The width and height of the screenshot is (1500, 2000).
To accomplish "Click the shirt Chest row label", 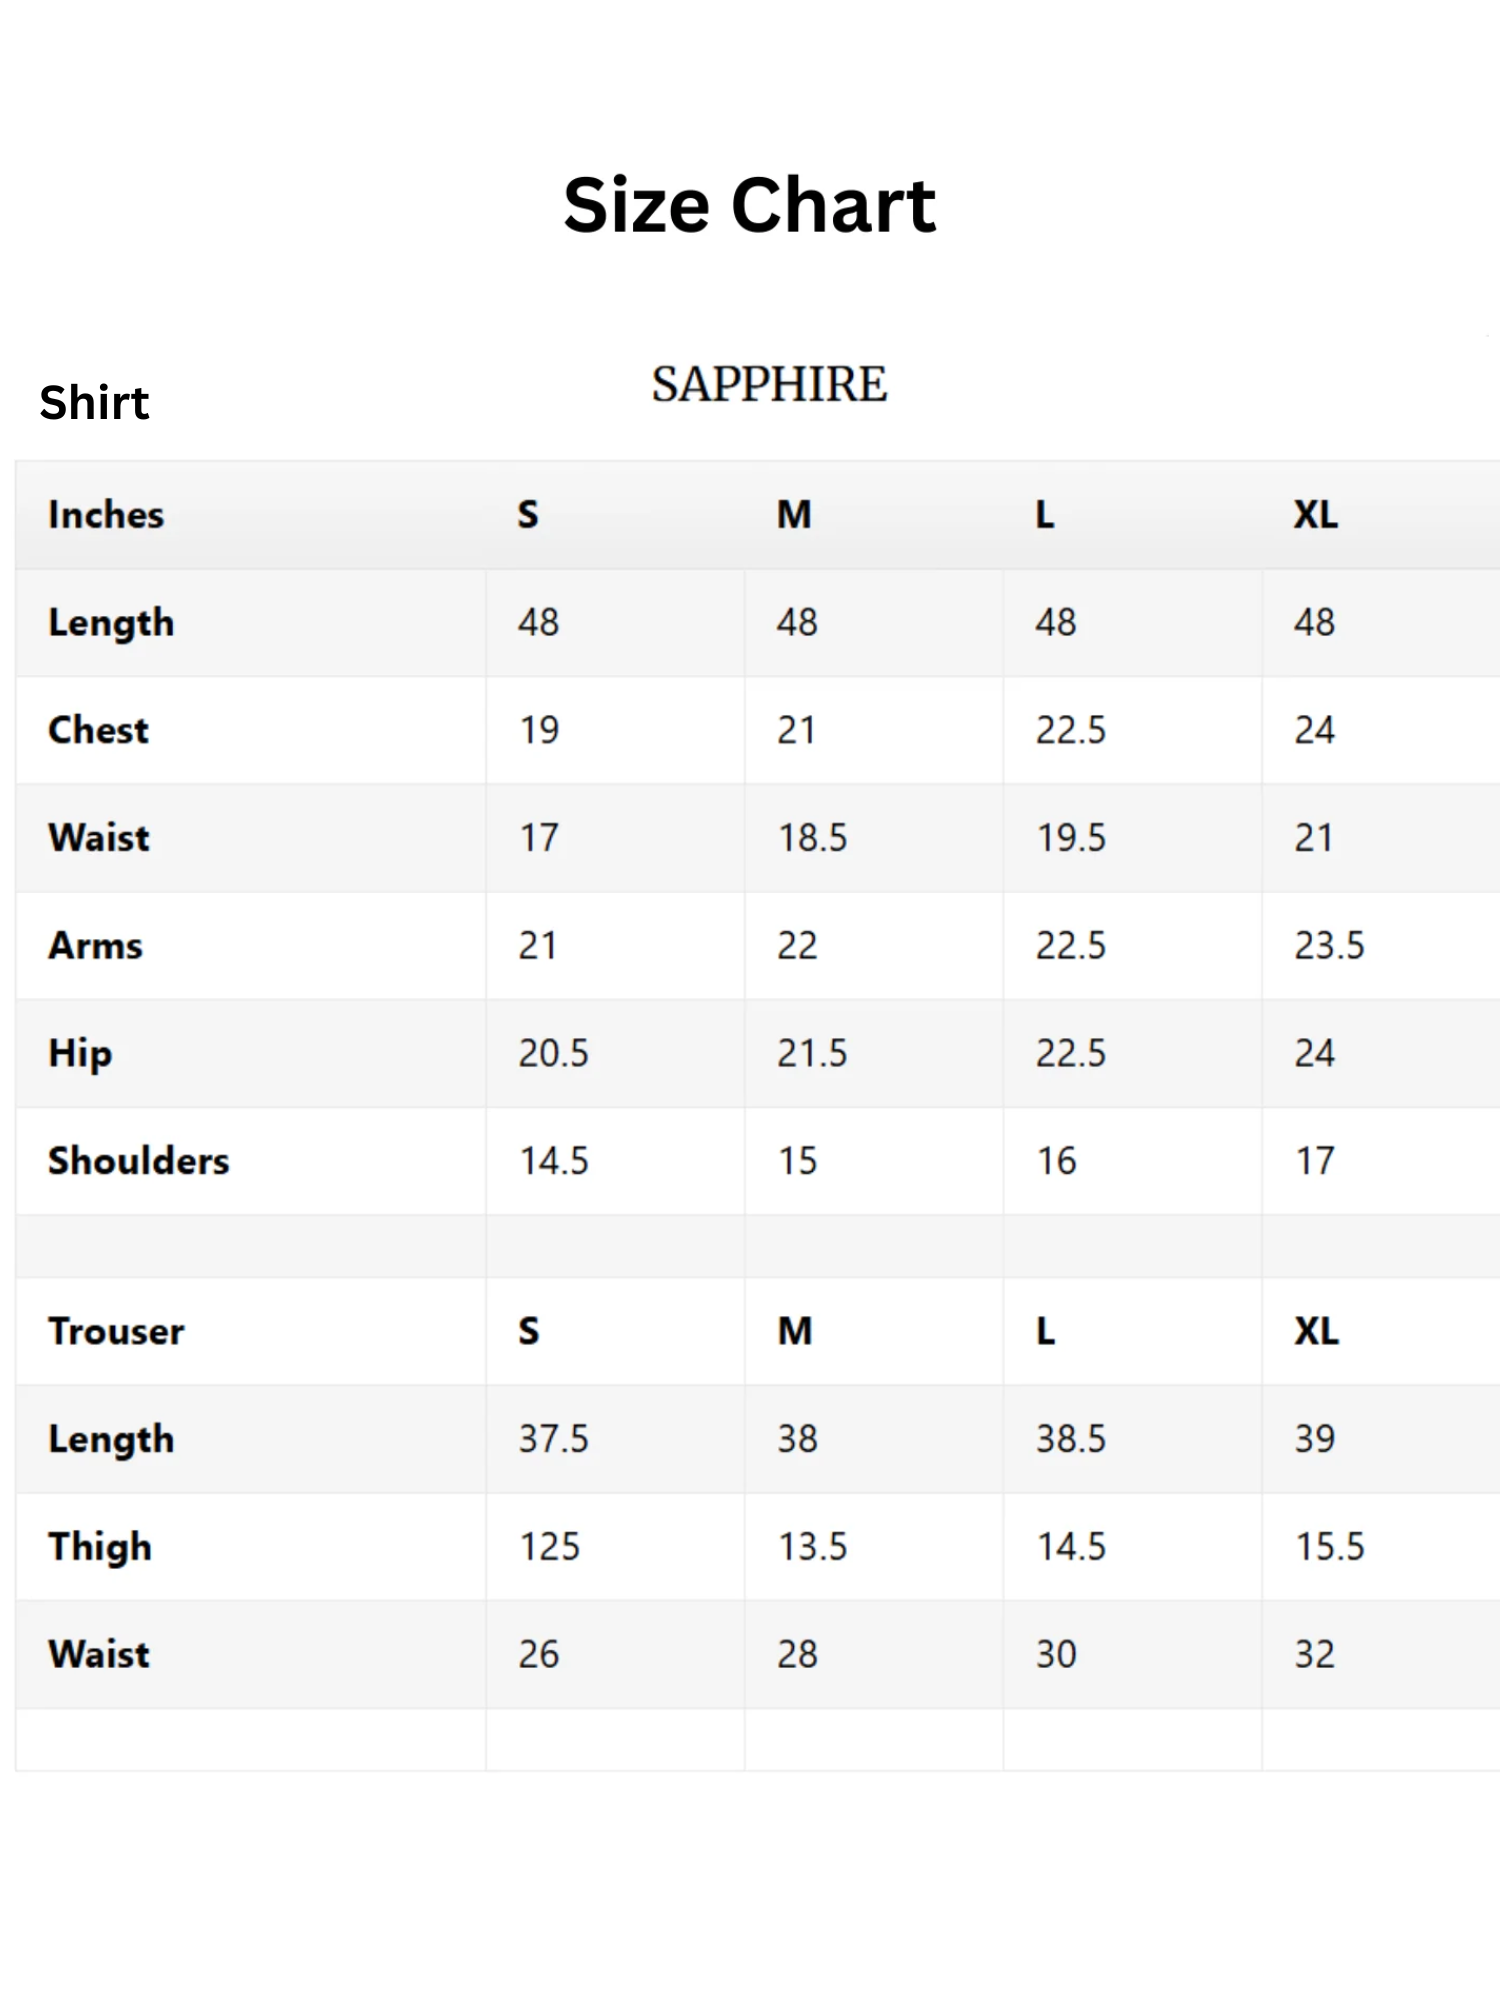I will [x=98, y=730].
